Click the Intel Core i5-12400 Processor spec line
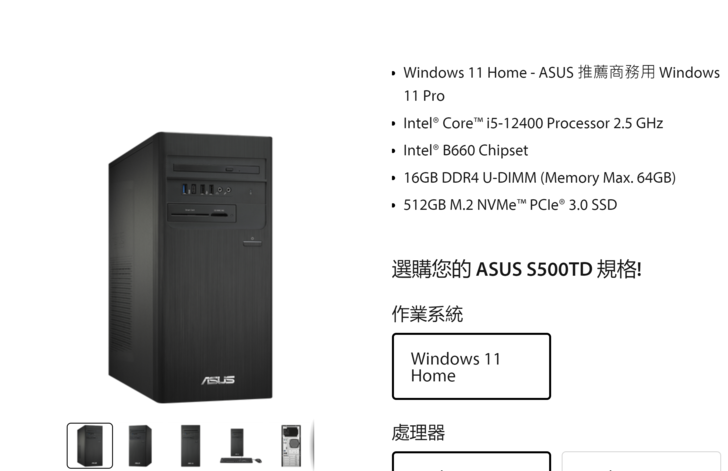 533,123
